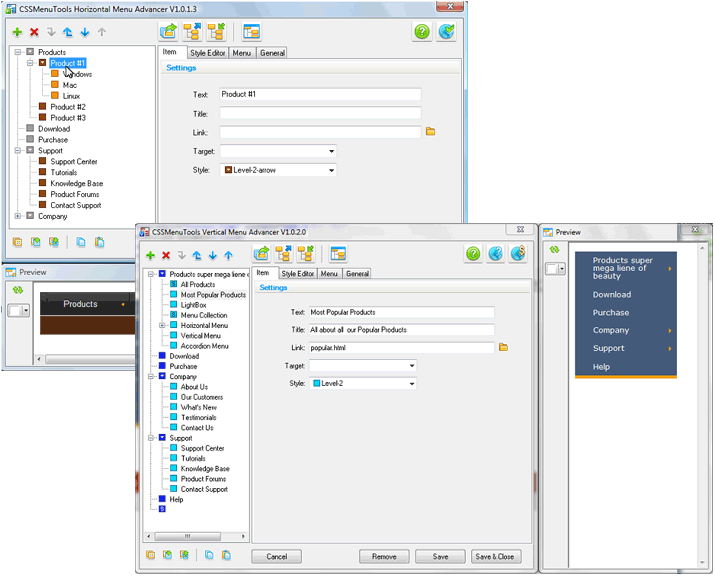This screenshot has width=715, height=576.
Task: Click green plus add item icon in Vertical Menu Advancer
Action: tap(150, 255)
